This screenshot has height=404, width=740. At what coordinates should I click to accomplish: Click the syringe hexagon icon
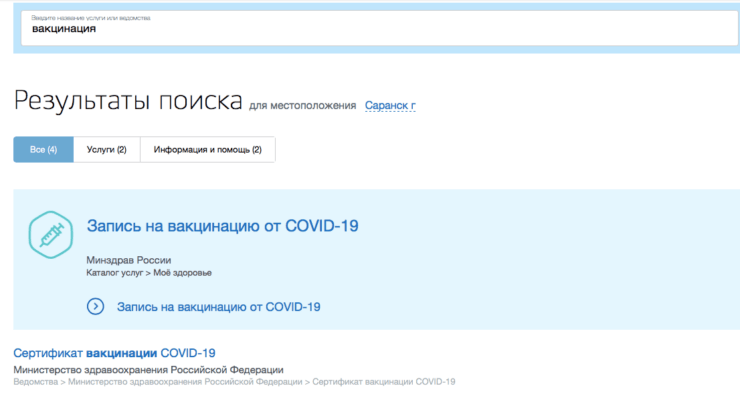(x=48, y=236)
